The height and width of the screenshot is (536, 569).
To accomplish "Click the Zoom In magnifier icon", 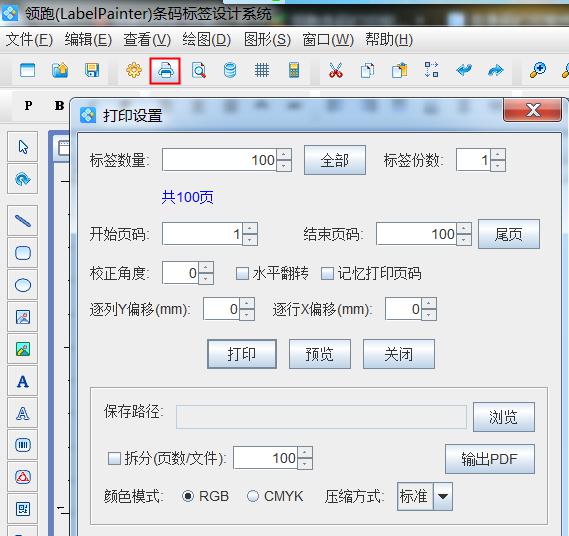I will point(538,70).
